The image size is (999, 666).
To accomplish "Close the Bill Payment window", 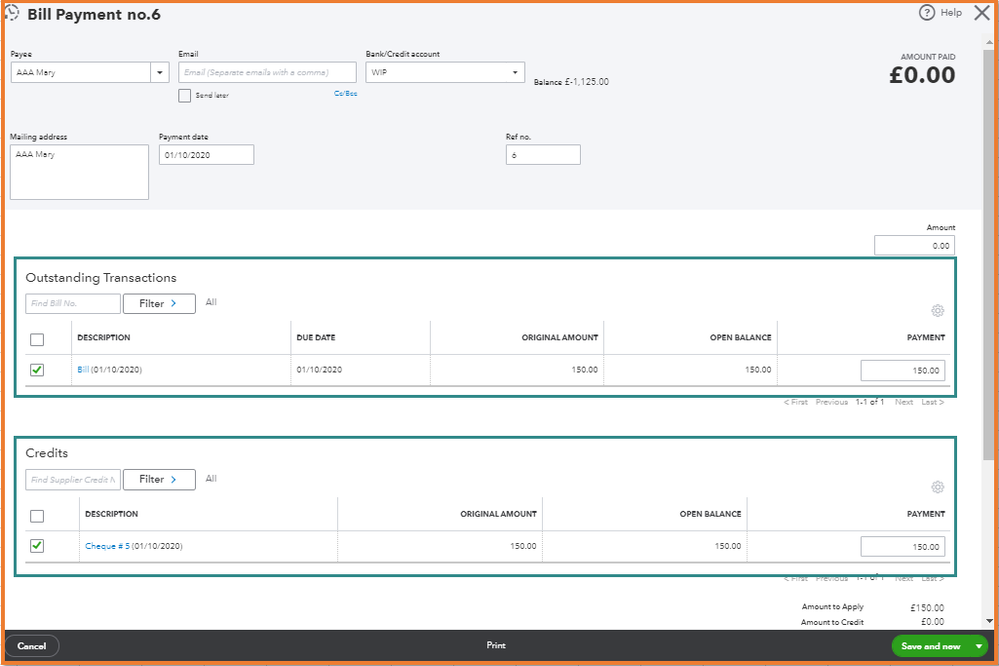I will pos(981,13).
